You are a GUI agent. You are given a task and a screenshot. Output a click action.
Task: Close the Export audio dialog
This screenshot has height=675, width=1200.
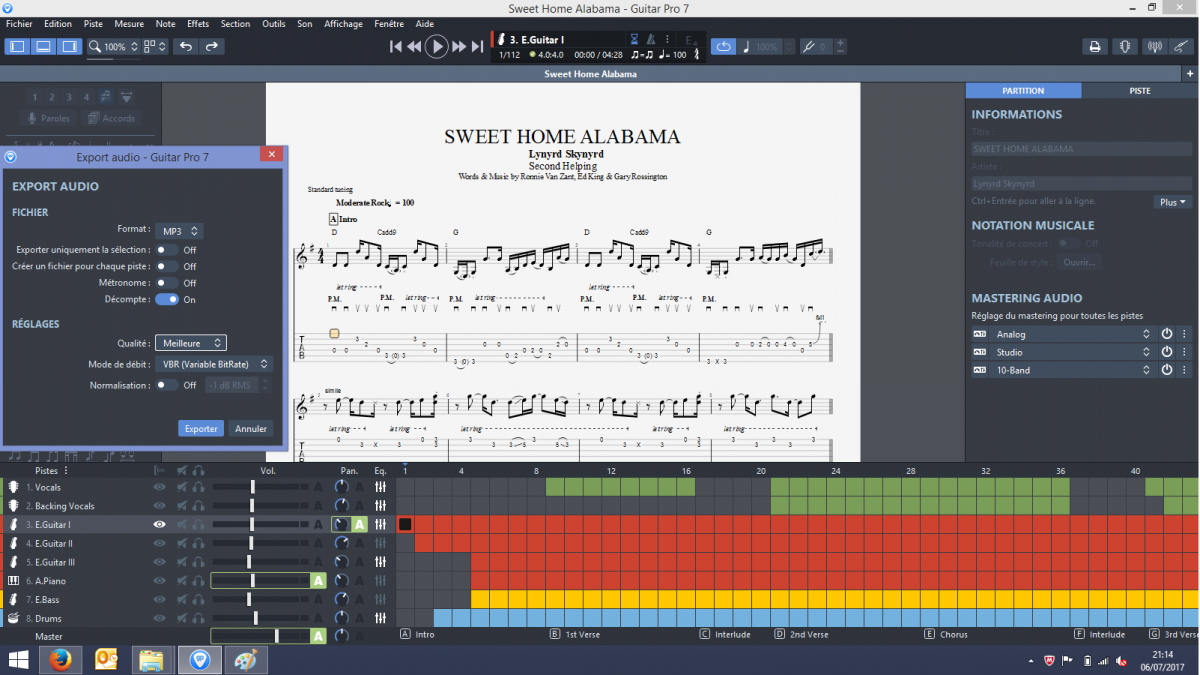271,155
